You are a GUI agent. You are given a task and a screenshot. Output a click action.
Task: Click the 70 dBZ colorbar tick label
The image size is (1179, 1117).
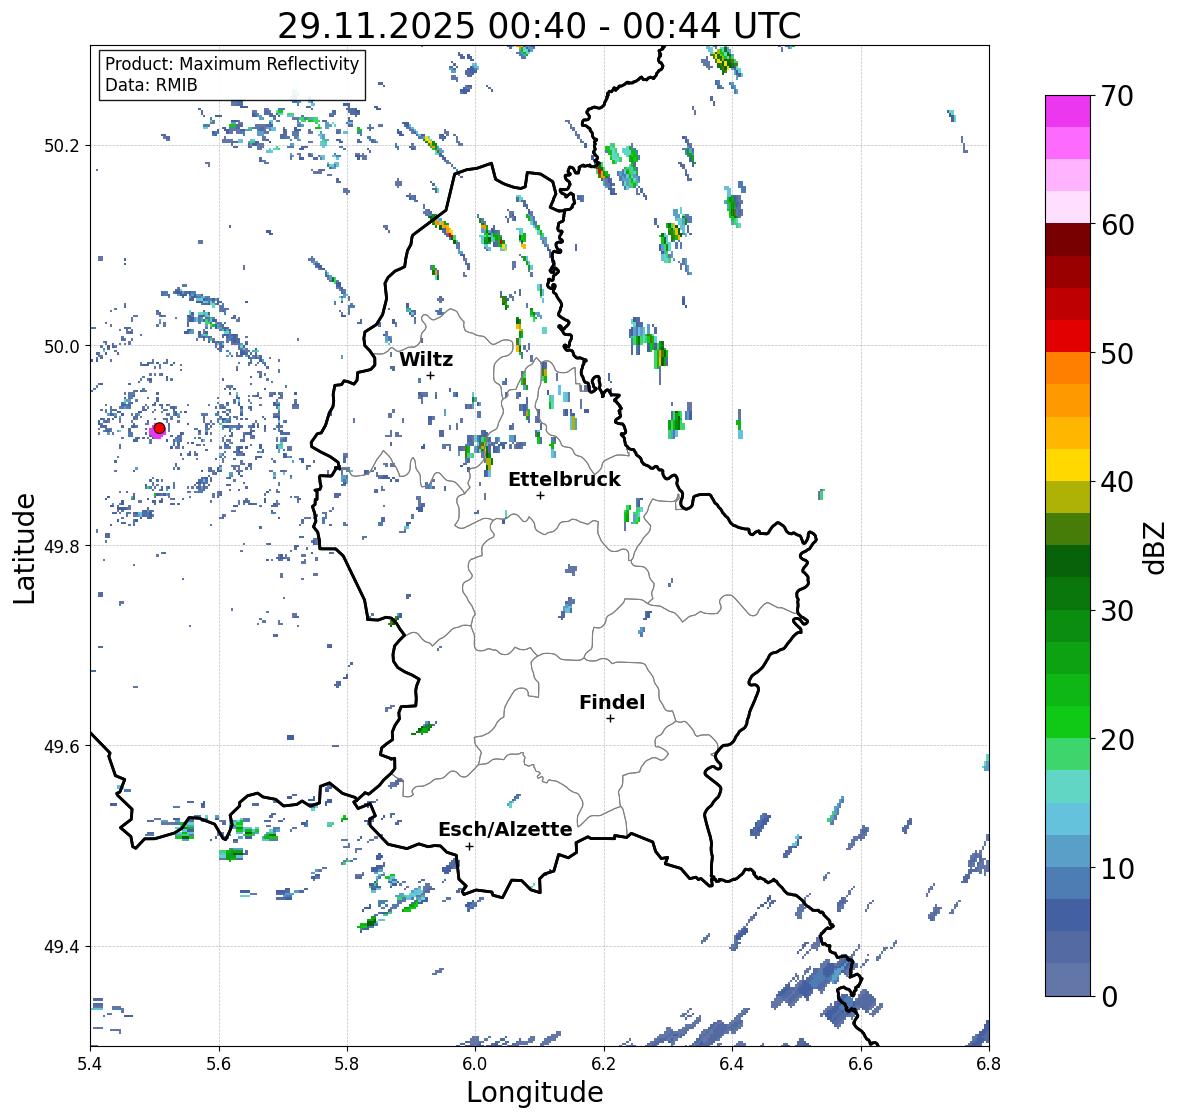pos(1117,96)
